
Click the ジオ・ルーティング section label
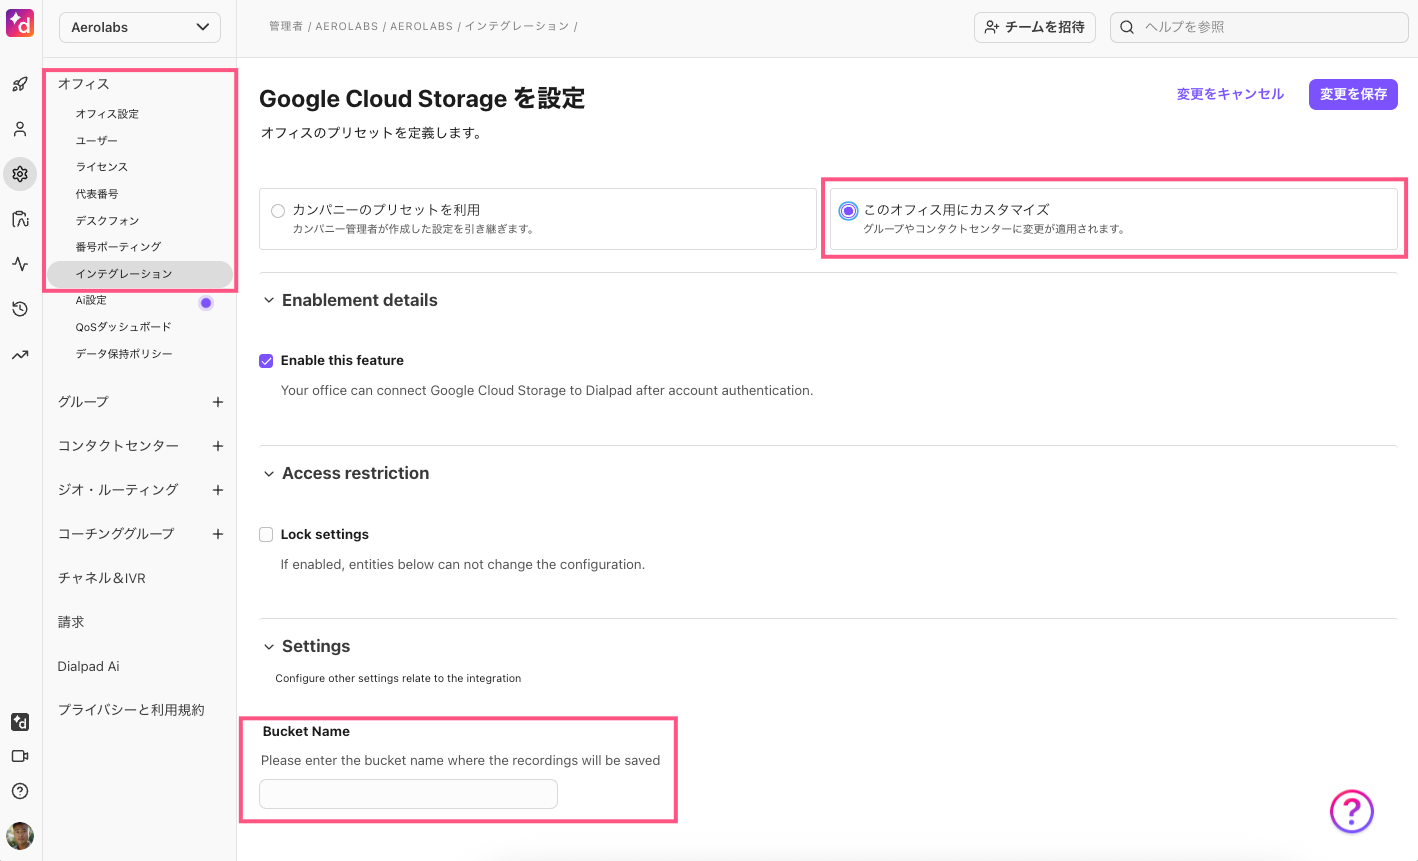[118, 490]
